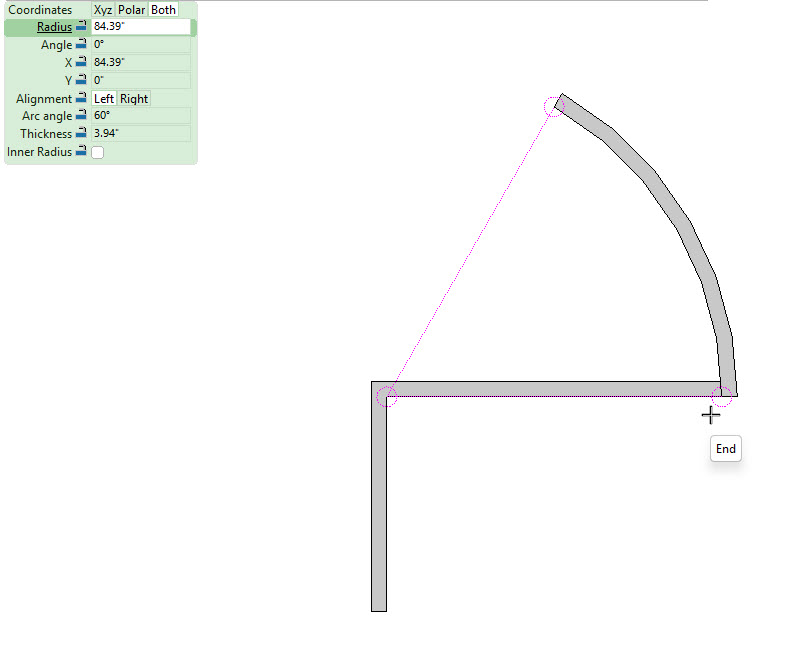This screenshot has width=800, height=646.
Task: Click the X value field
Action: [141, 62]
